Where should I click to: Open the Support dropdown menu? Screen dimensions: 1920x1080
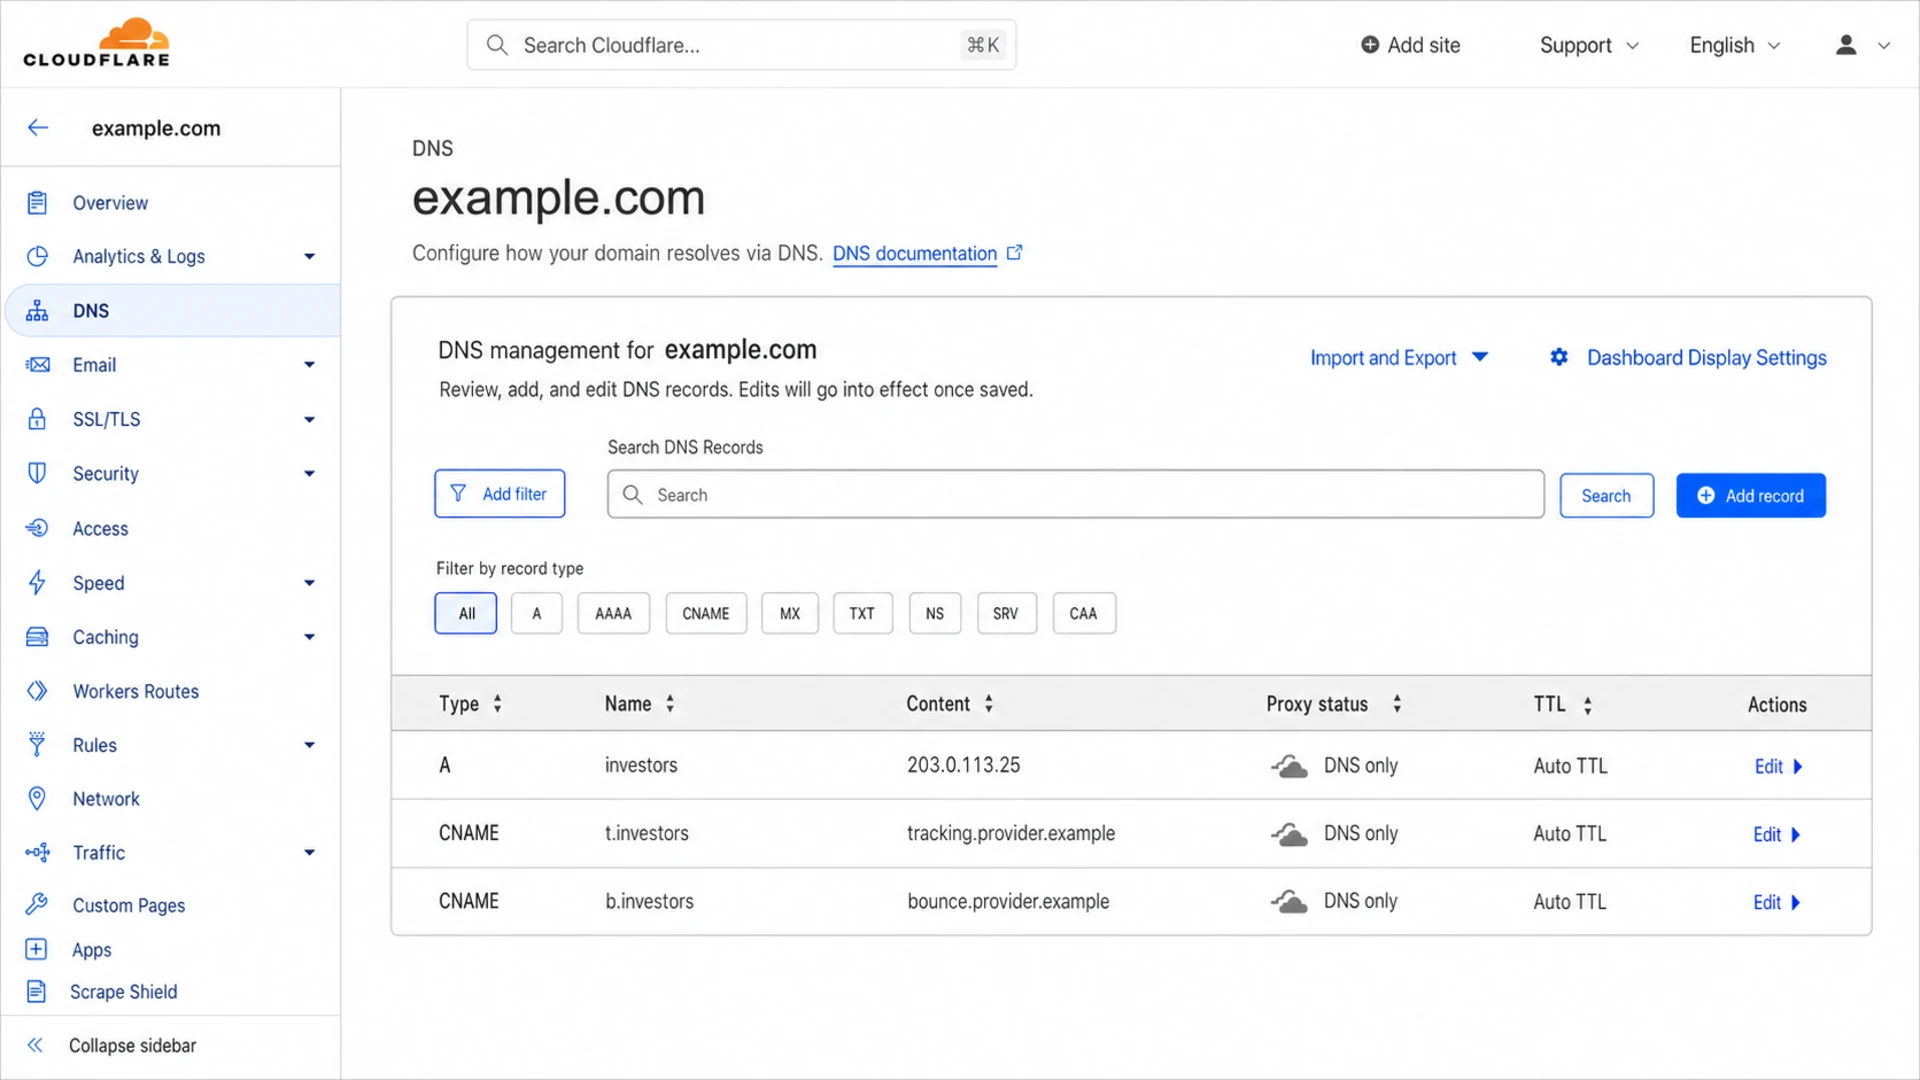[1589, 45]
